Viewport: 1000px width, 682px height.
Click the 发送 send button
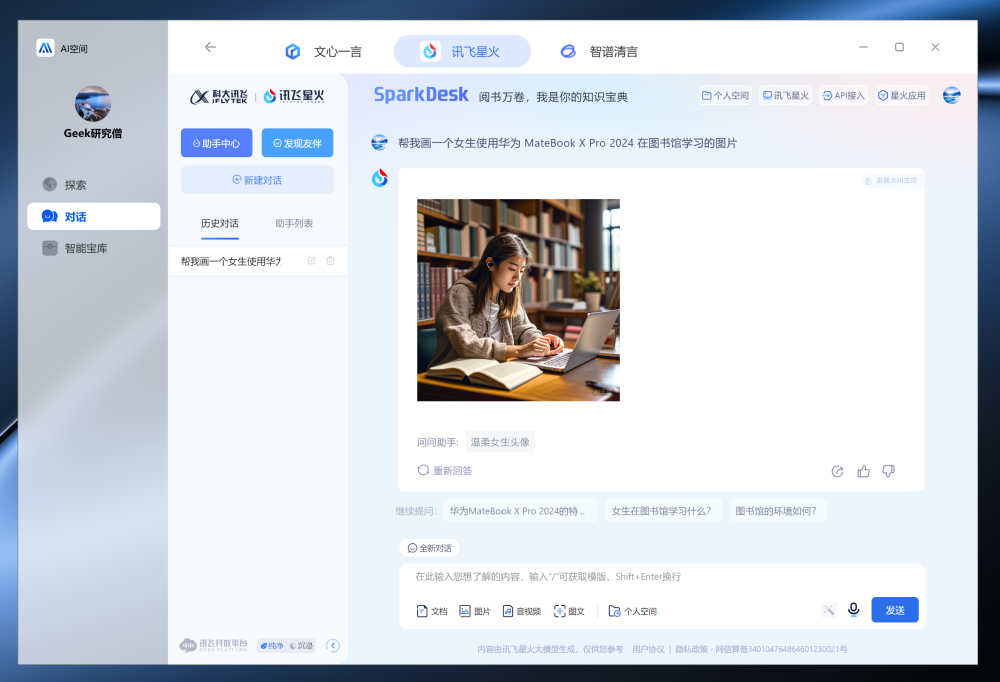tap(895, 610)
